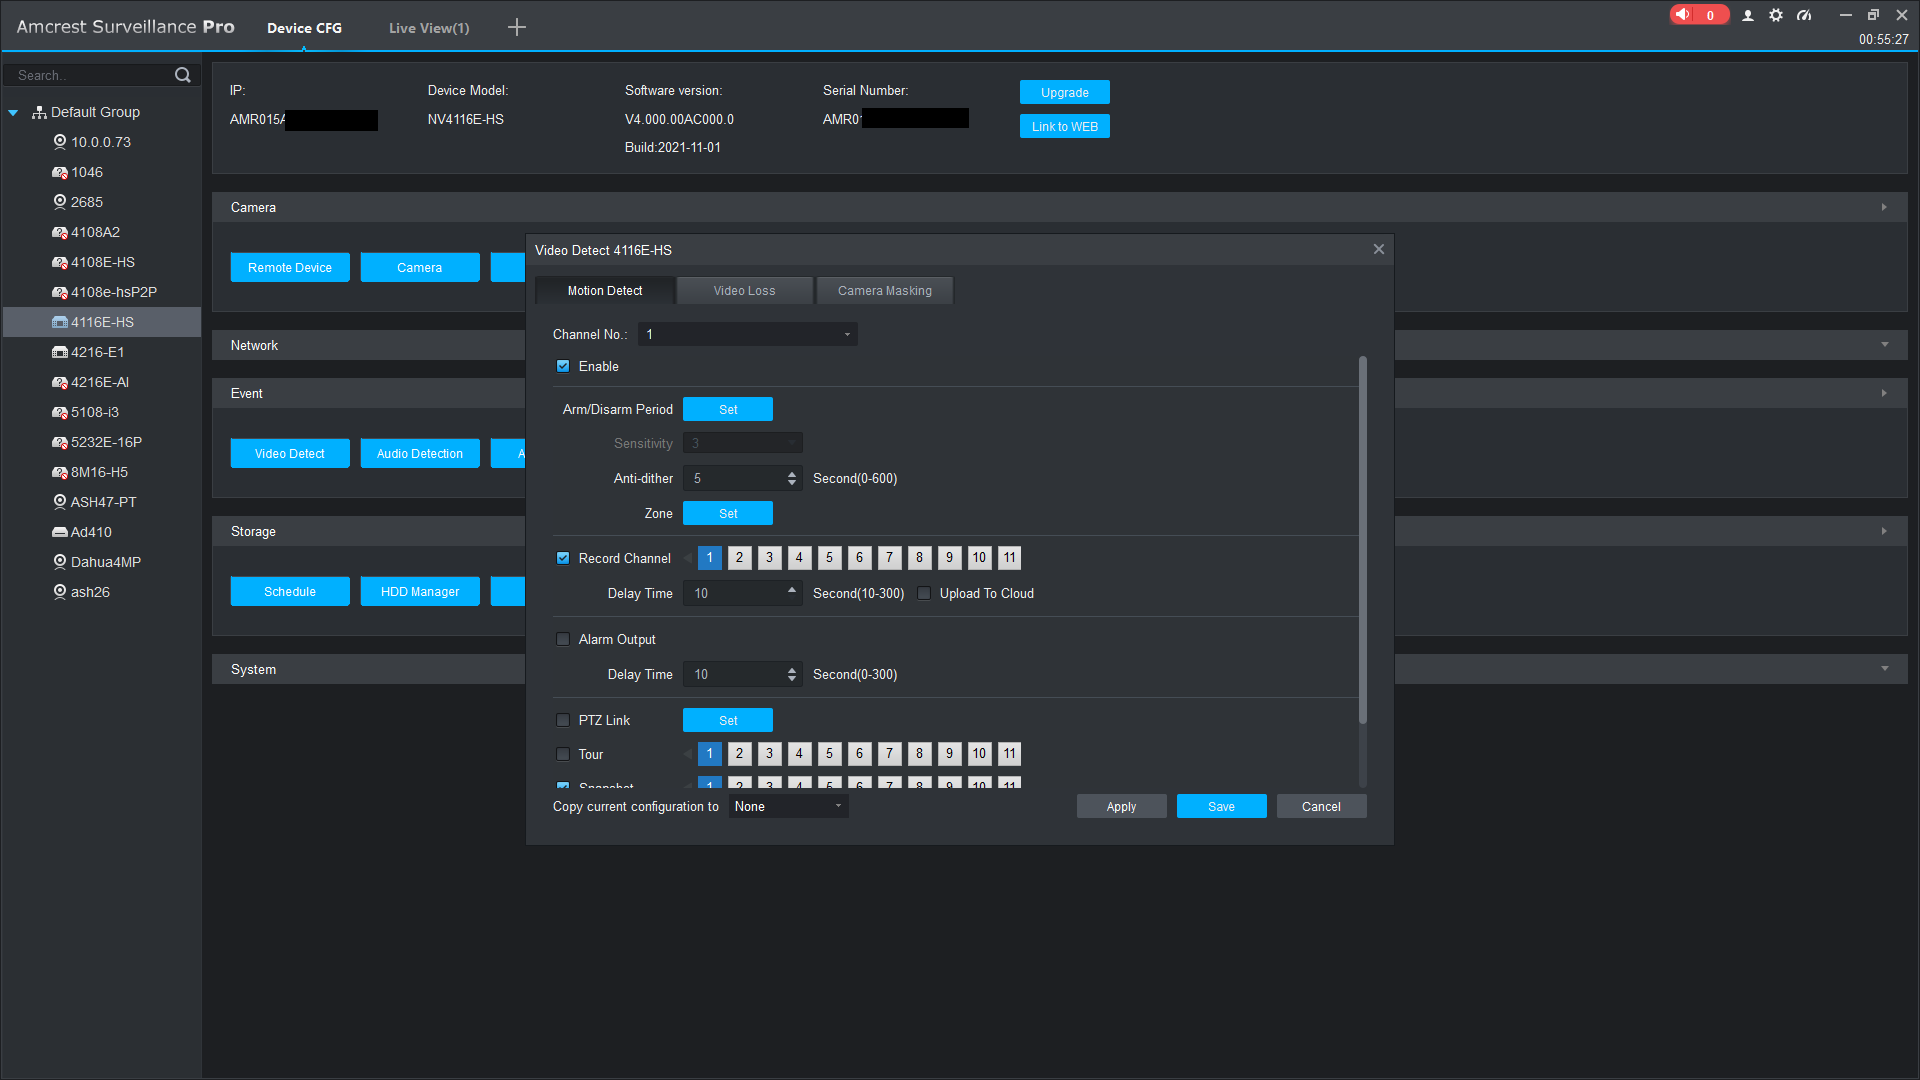Enable Upload To Cloud checkbox
The width and height of the screenshot is (1920, 1080).
click(924, 593)
